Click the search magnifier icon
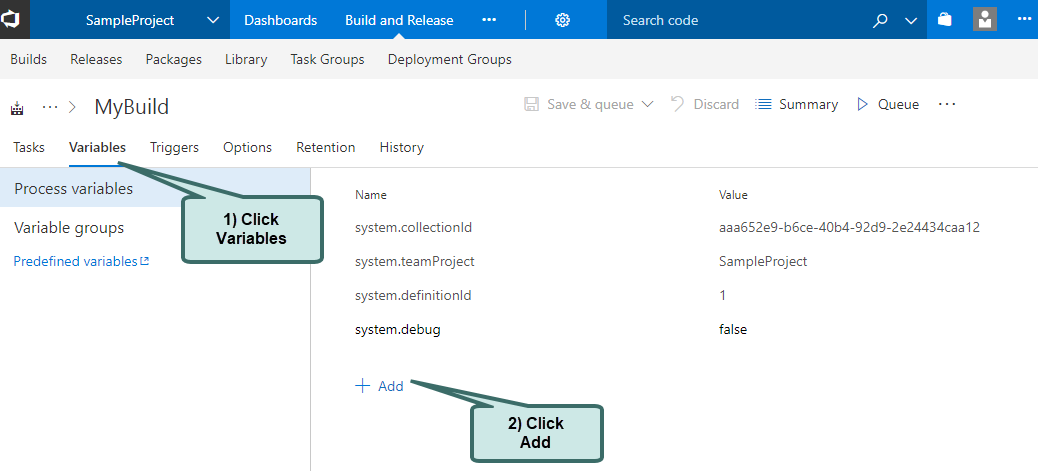 [880, 20]
